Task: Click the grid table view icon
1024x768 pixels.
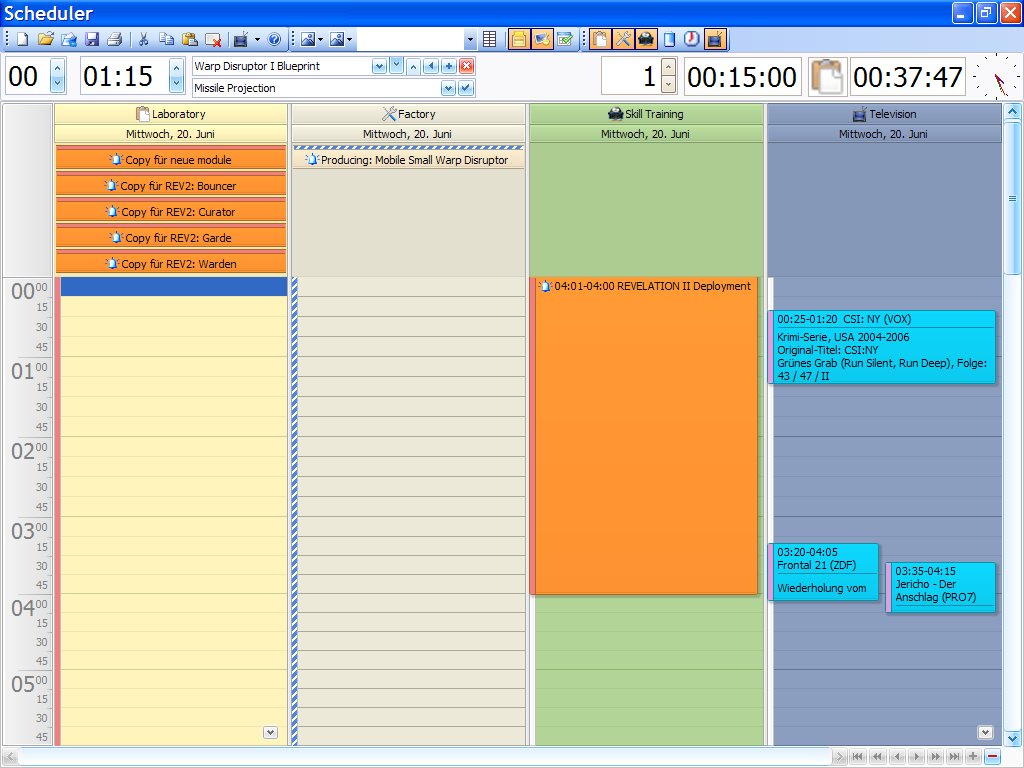Action: (x=489, y=40)
